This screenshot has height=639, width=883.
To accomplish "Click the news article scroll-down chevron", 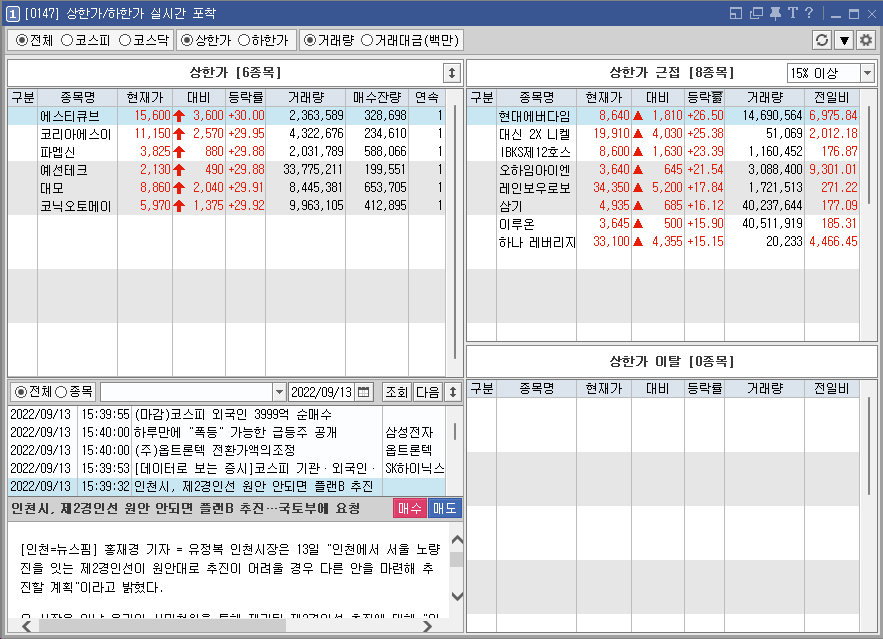I will (457, 596).
